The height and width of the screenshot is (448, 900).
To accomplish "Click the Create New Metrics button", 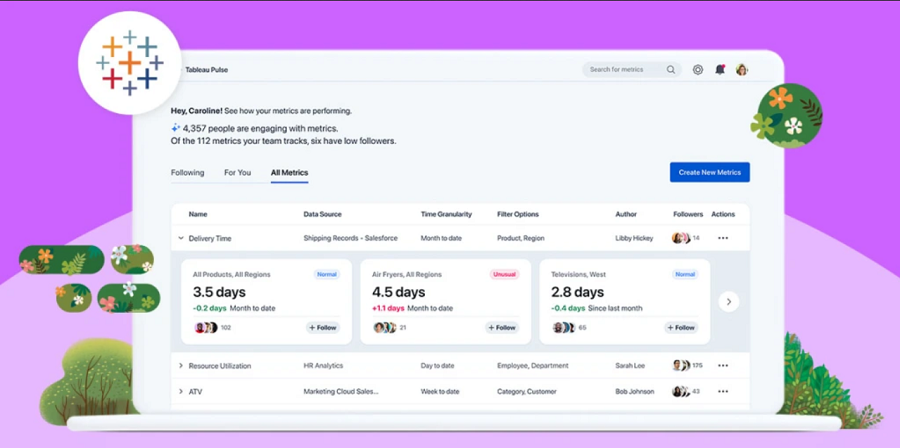I will [x=709, y=172].
